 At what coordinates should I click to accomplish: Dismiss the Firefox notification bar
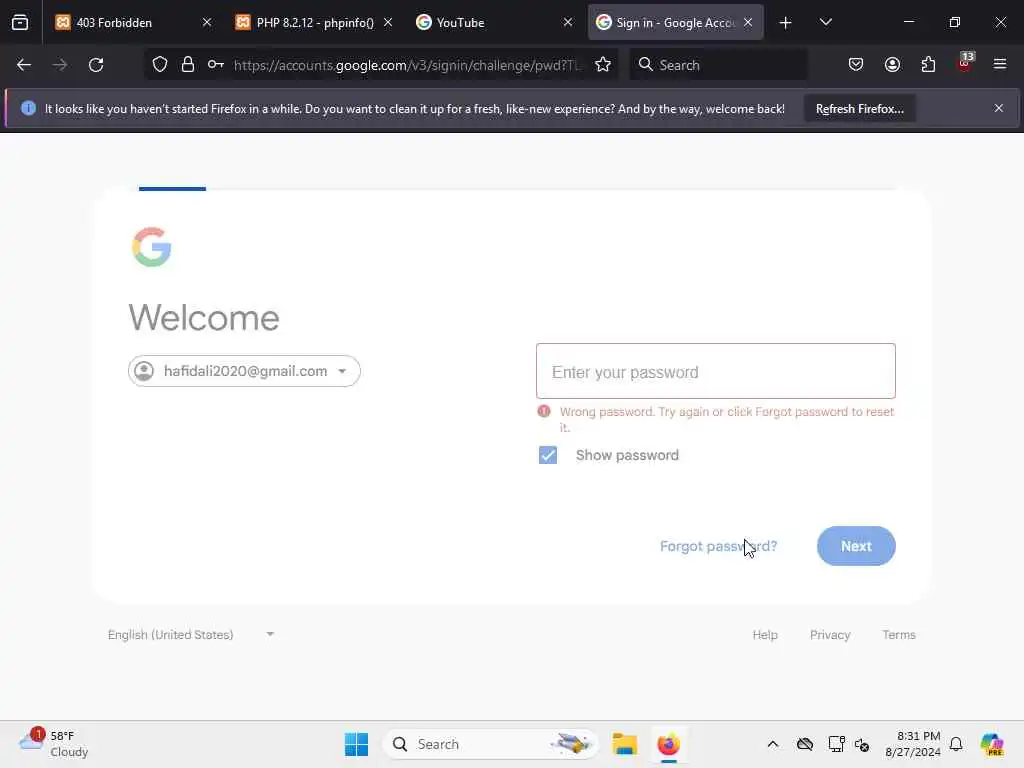(999, 108)
